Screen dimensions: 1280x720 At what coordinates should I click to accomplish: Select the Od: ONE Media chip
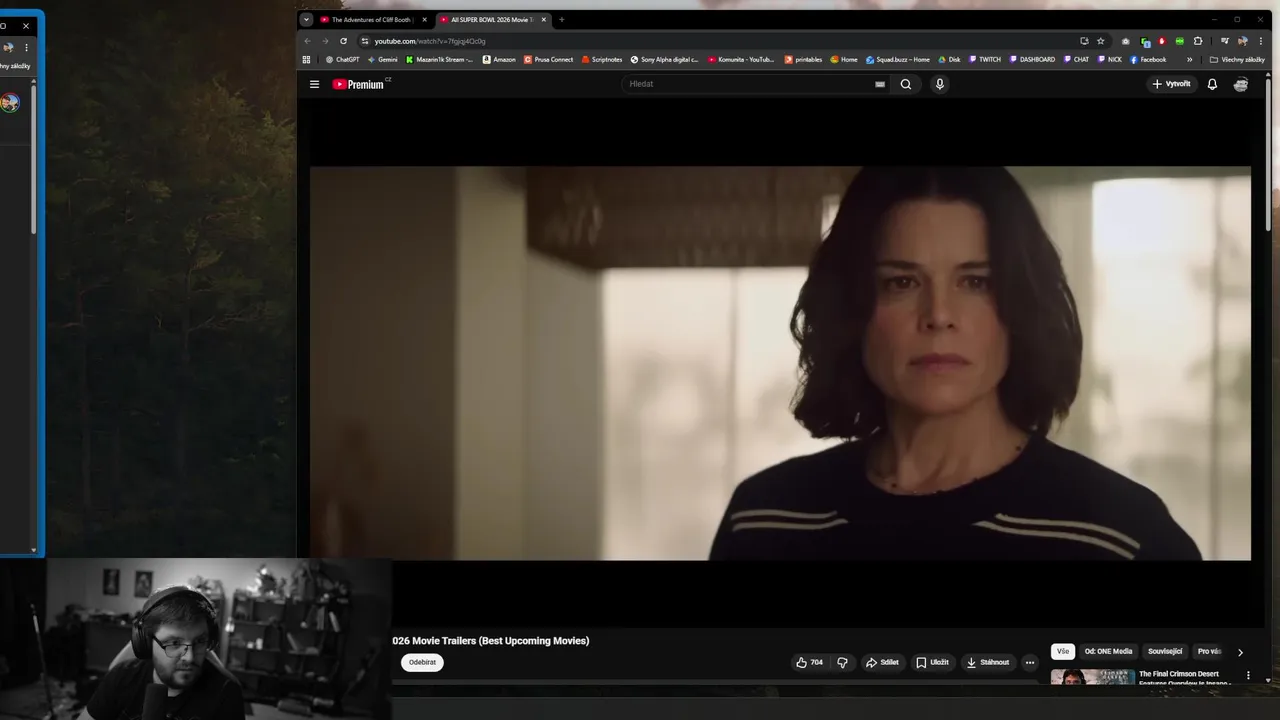[x=1108, y=651]
